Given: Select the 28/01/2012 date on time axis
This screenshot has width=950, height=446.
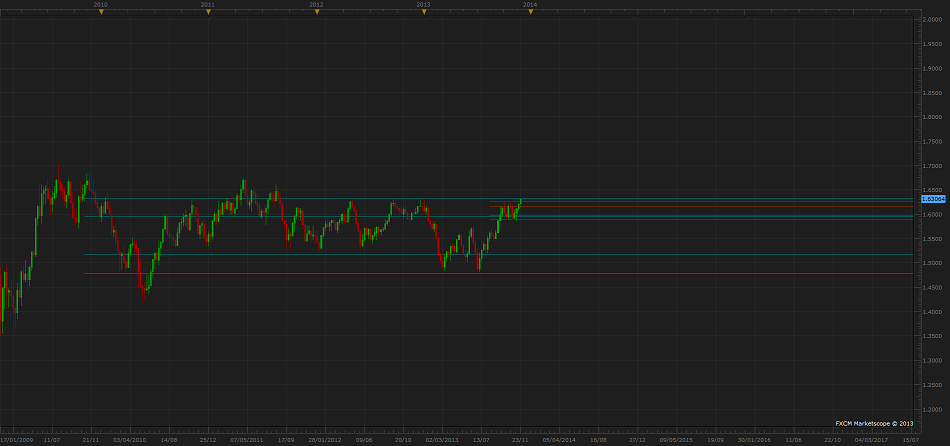Looking at the screenshot, I should (325, 439).
